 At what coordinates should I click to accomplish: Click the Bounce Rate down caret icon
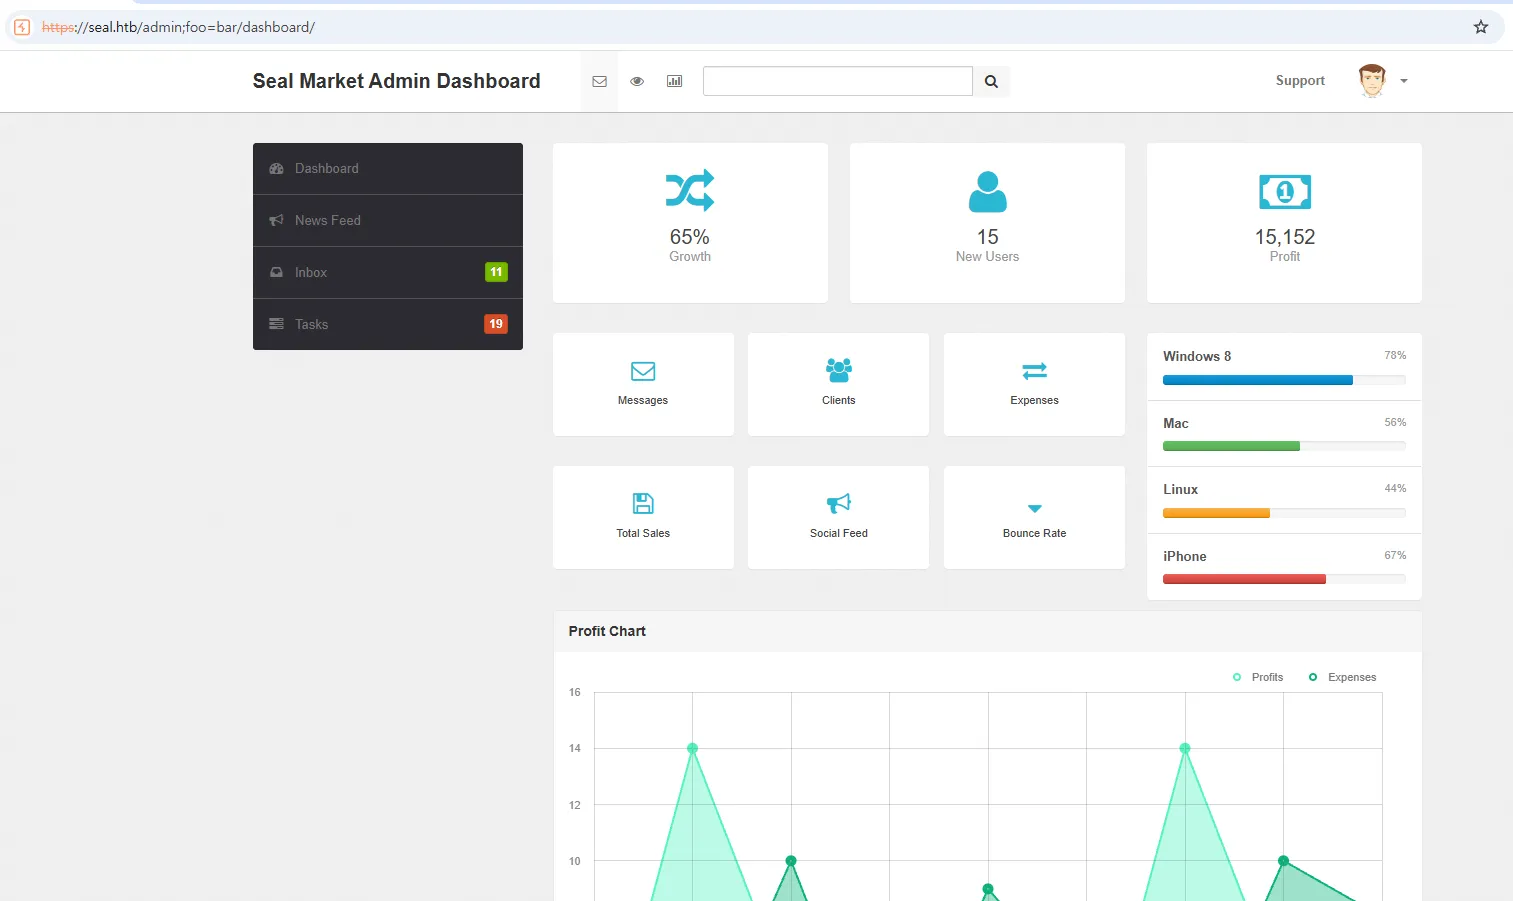coord(1035,508)
